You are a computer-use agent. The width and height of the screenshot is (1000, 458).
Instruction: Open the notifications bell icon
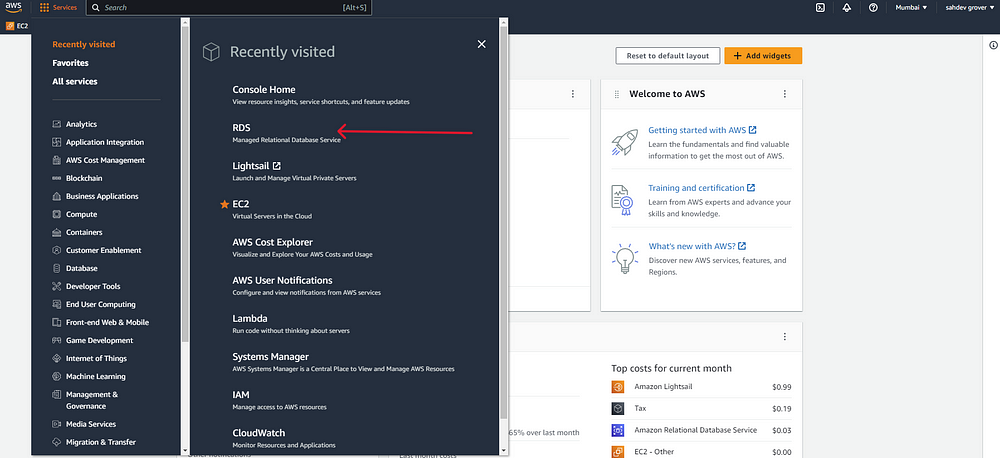847,8
